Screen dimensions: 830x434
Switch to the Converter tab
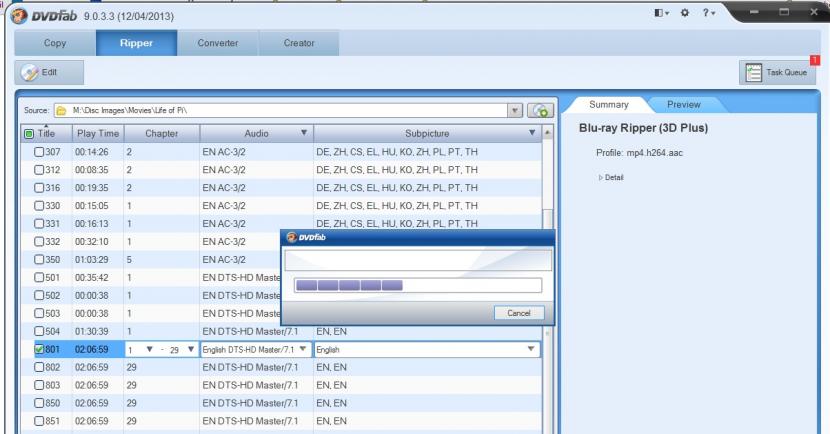pyautogui.click(x=218, y=43)
